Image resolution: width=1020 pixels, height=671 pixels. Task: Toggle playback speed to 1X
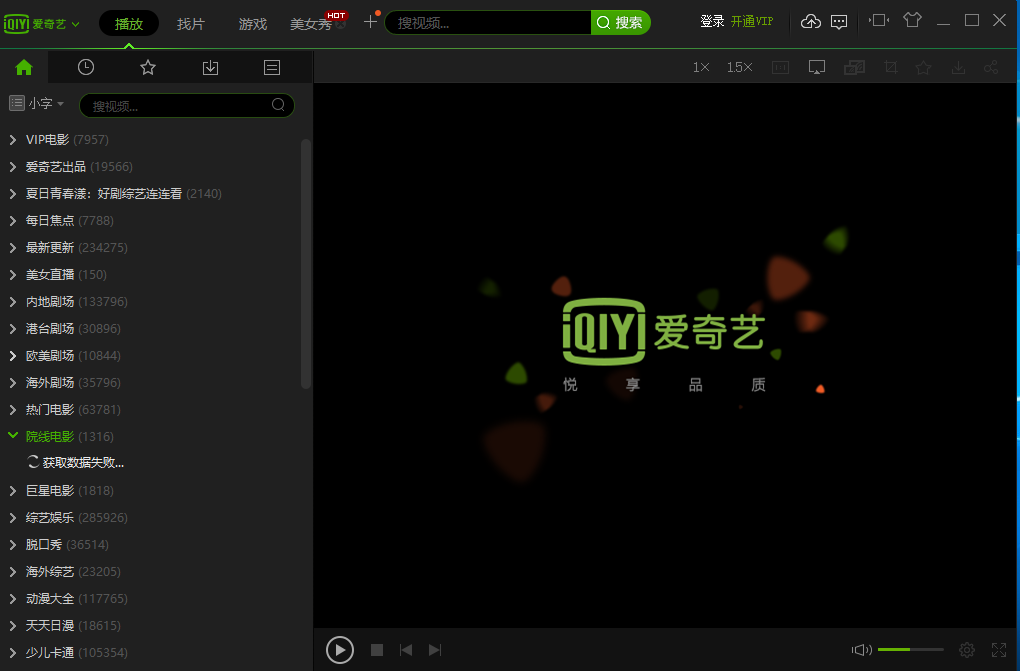(x=700, y=66)
